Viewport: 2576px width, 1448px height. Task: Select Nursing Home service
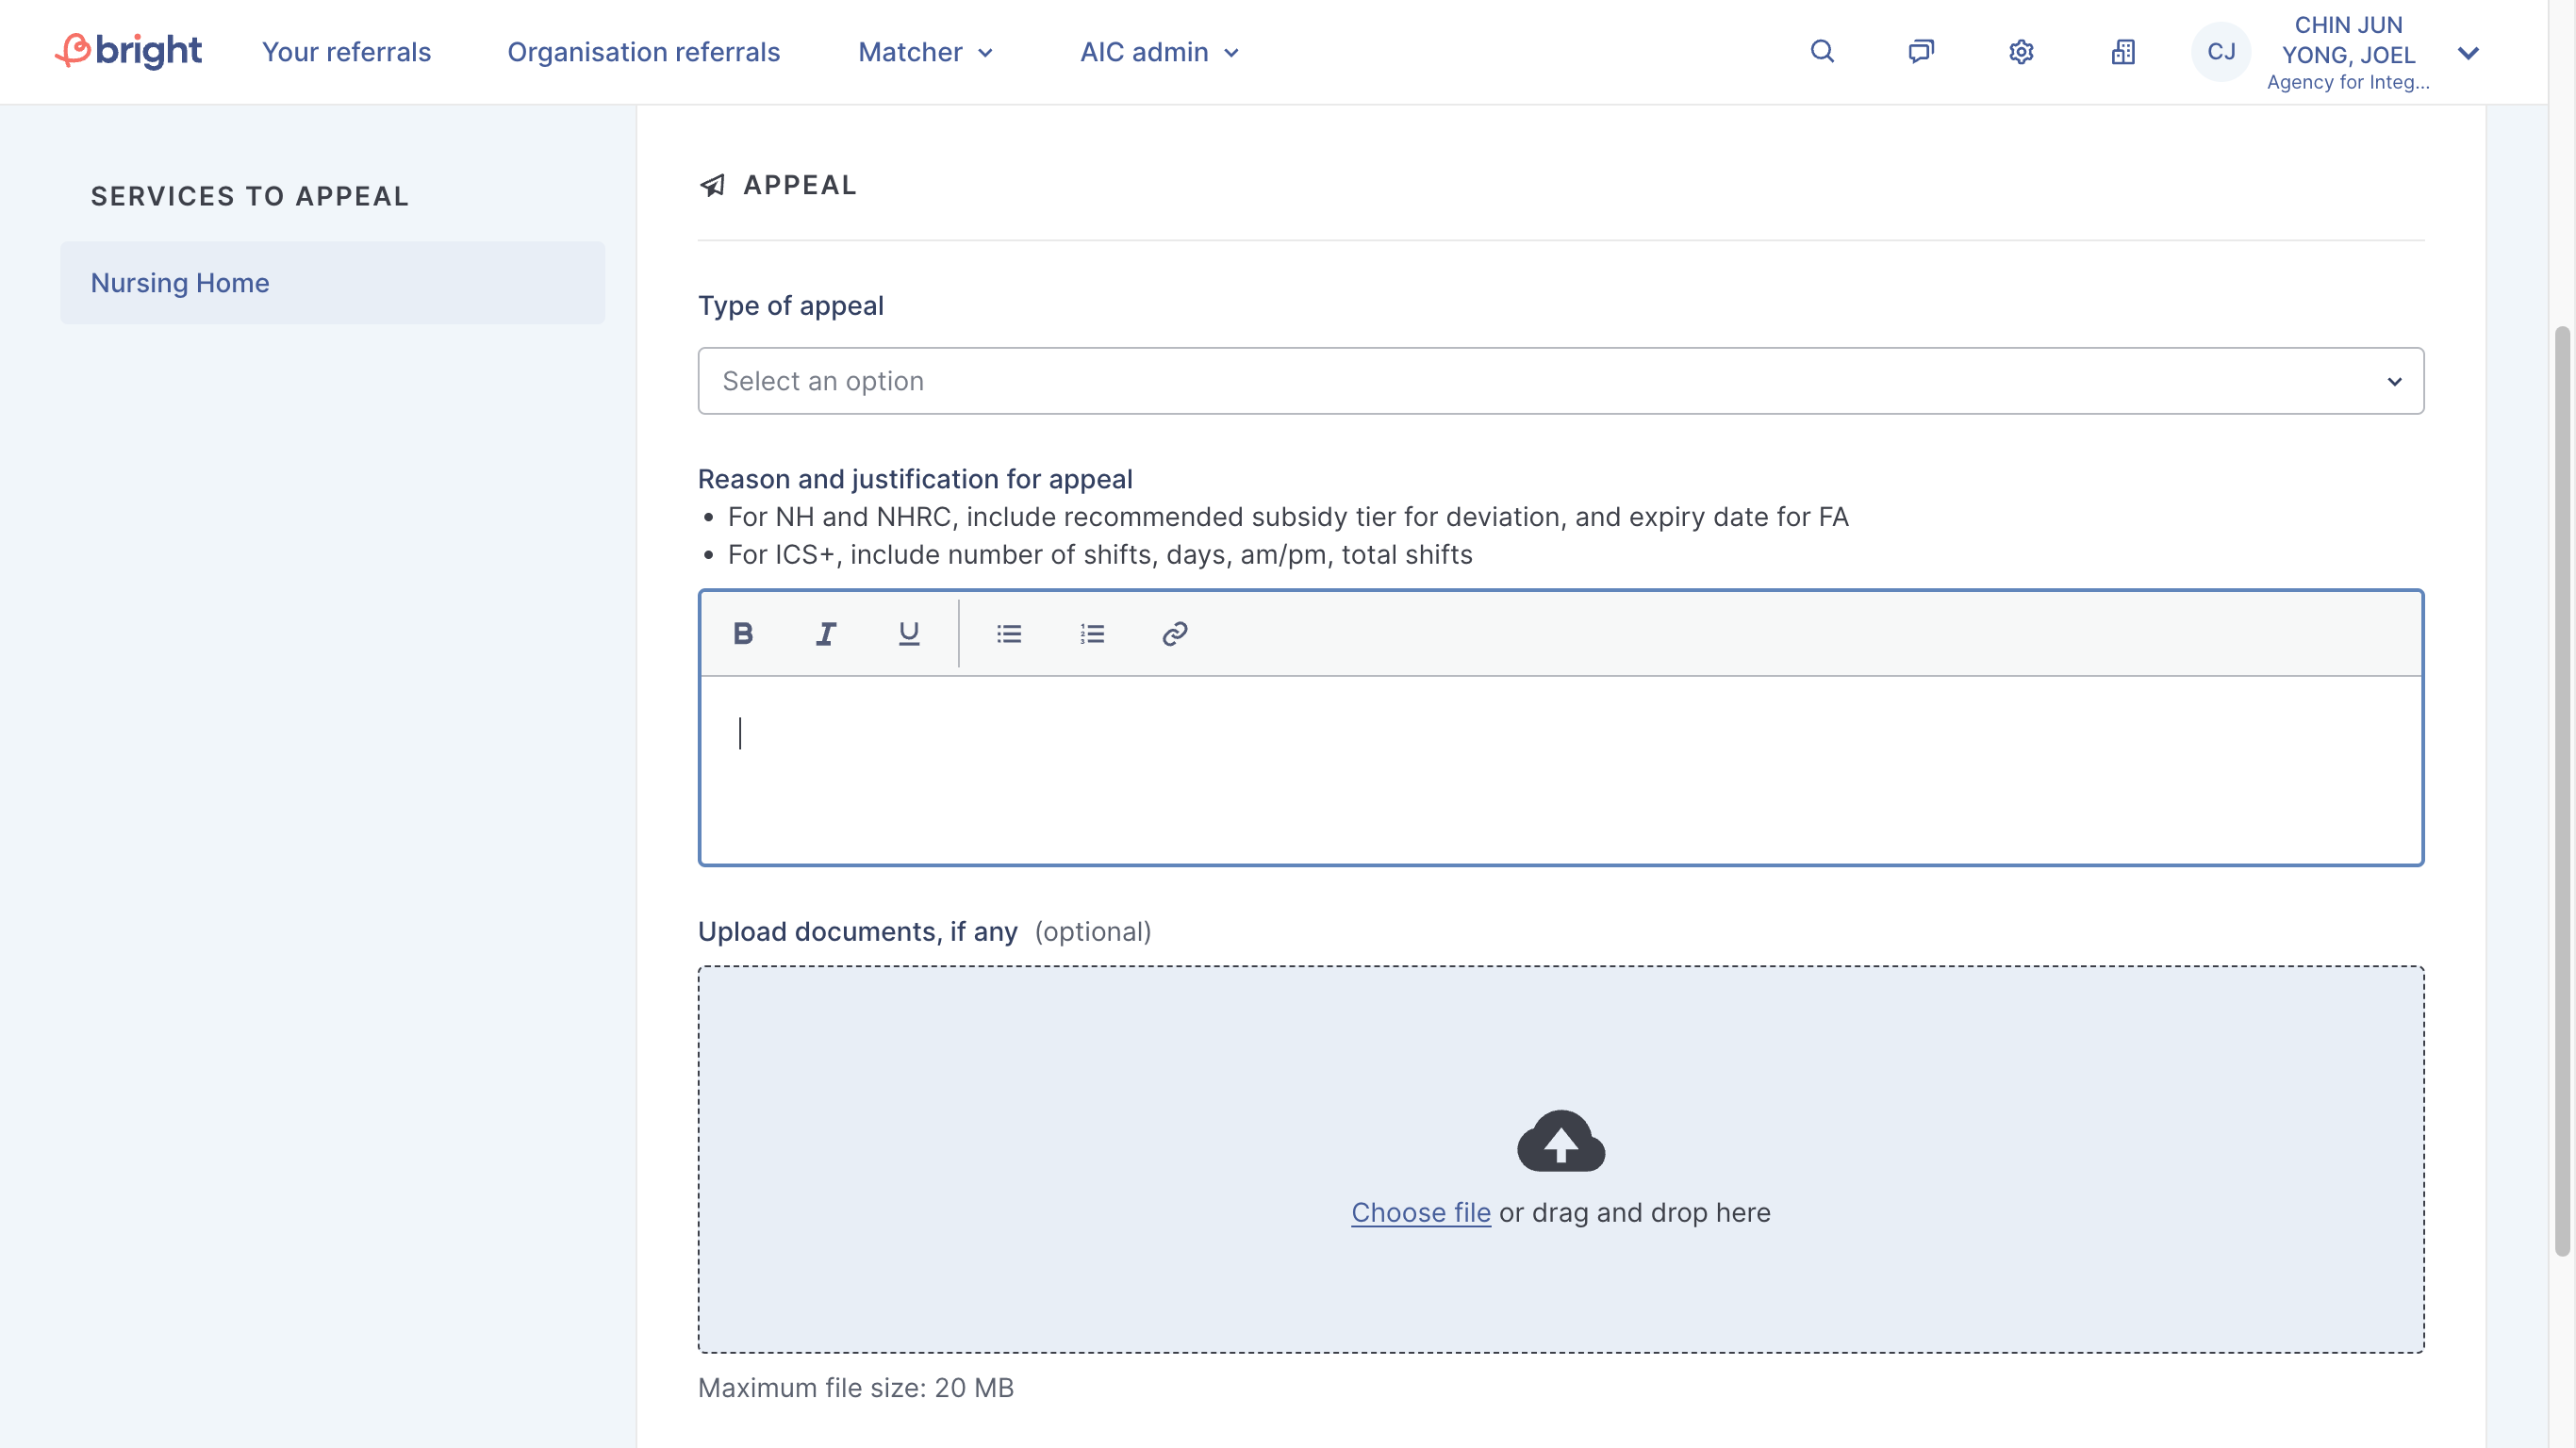click(x=332, y=282)
